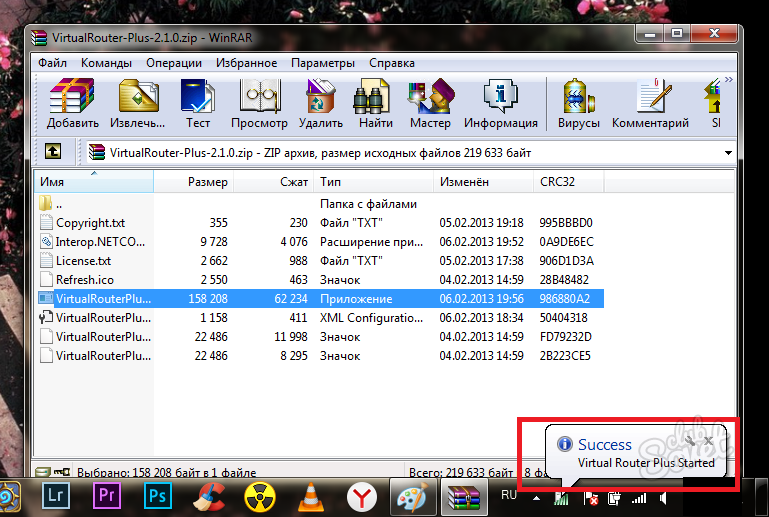
Task: Sort files by Размер column header
Action: tap(208, 183)
